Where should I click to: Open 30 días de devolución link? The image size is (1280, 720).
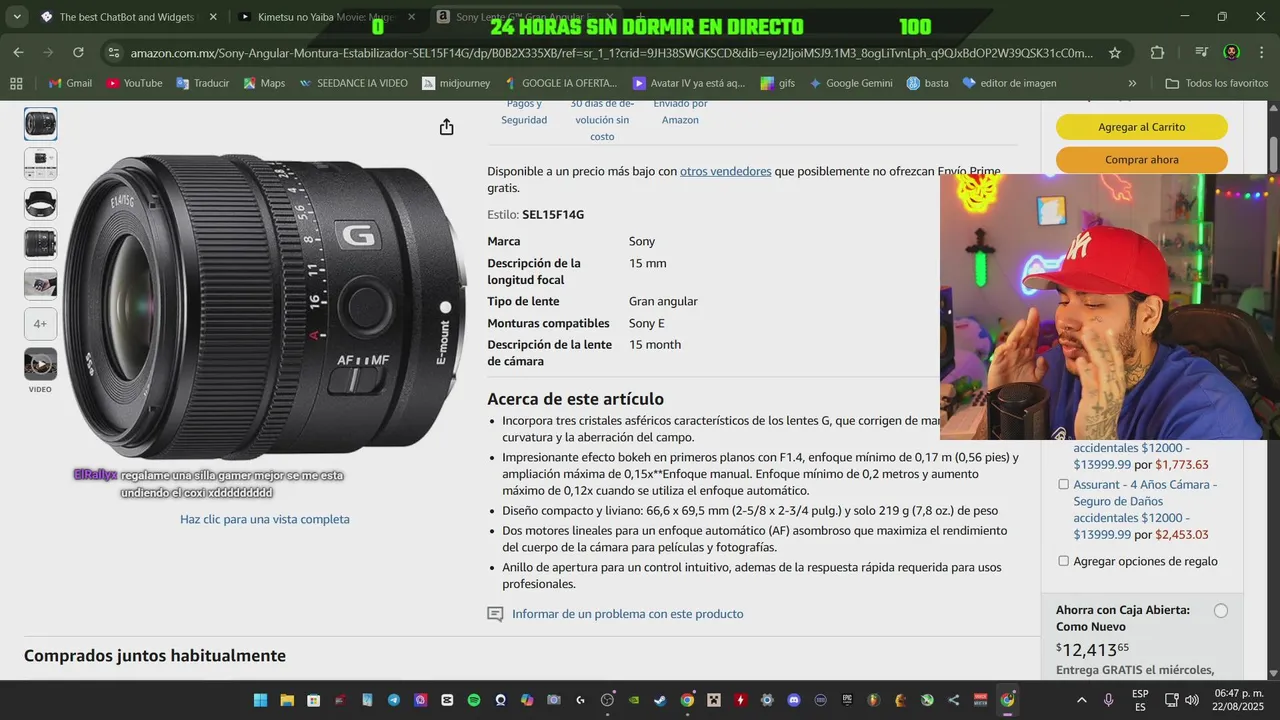pos(602,119)
